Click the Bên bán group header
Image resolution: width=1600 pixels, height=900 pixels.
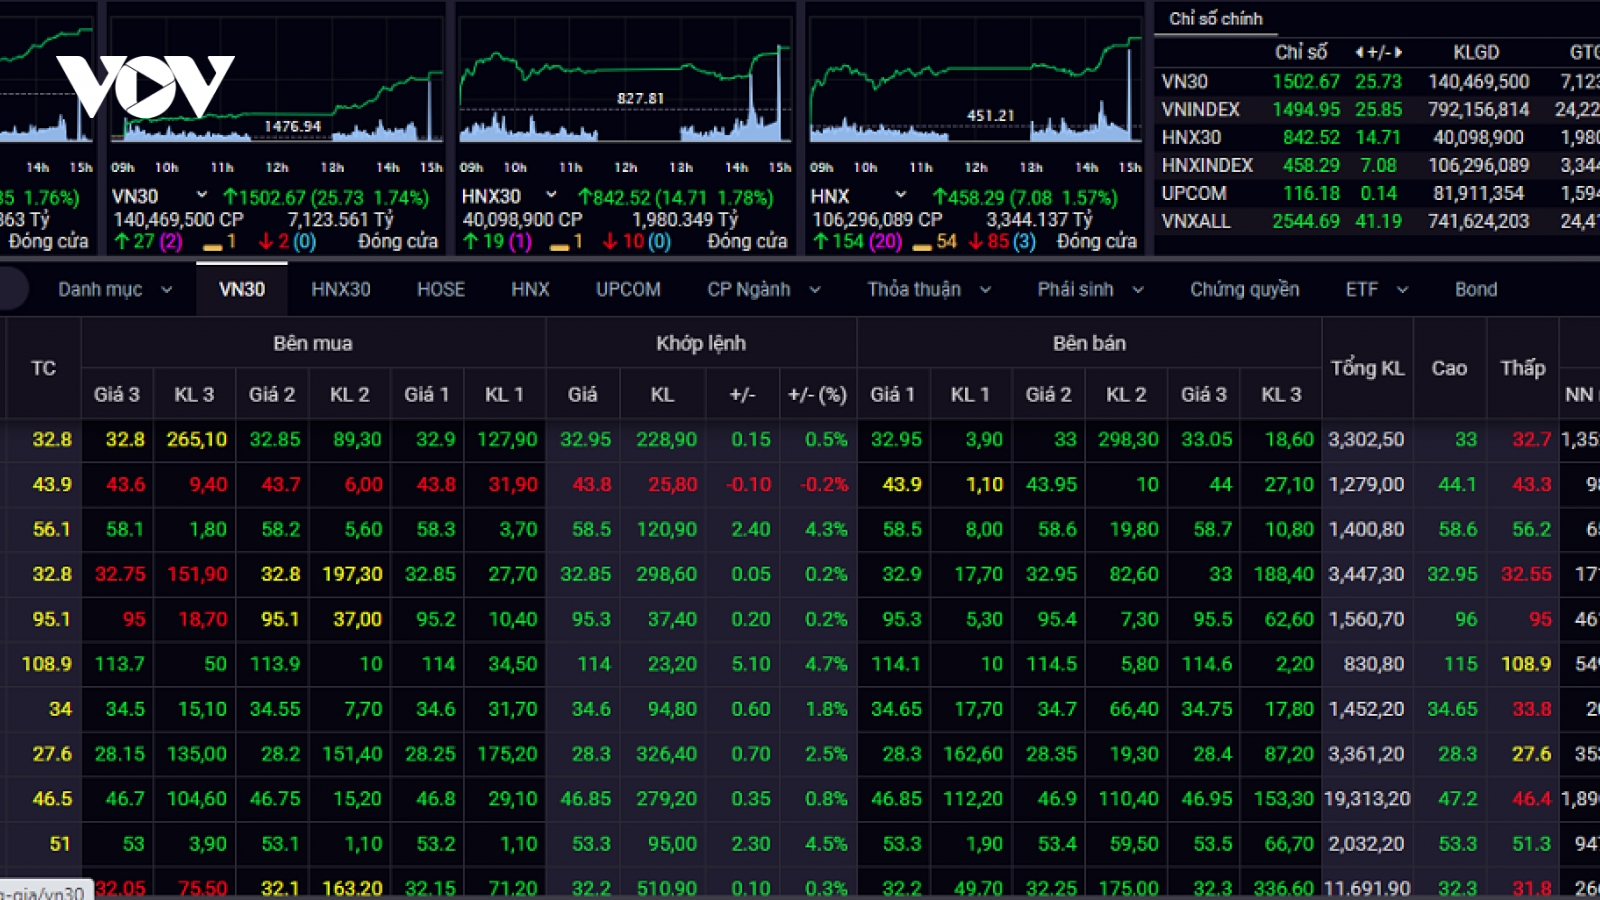1089,343
